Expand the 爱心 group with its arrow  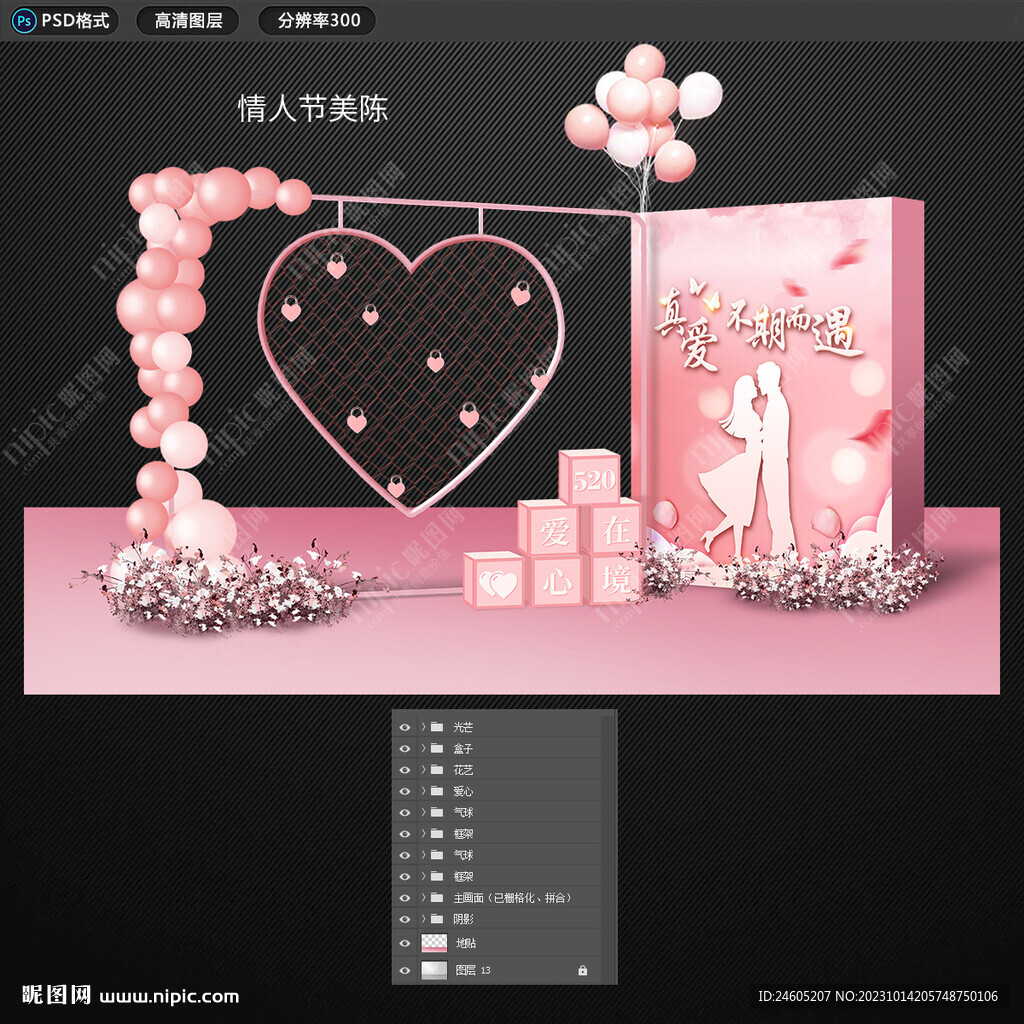click(423, 791)
